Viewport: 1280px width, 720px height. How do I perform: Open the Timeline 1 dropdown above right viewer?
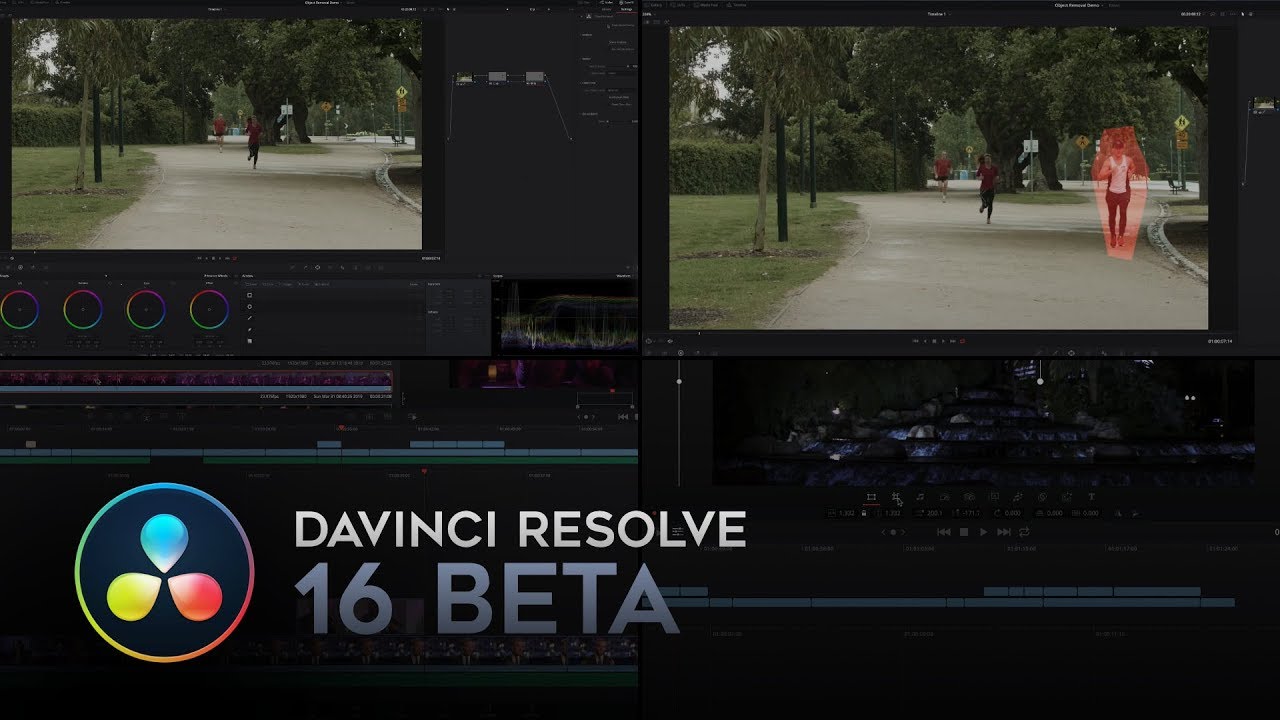[x=938, y=14]
